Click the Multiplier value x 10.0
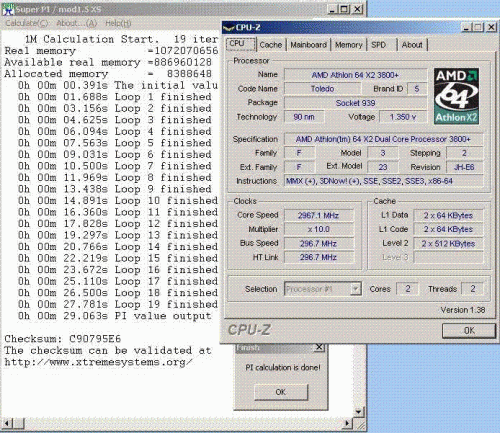Viewport: 500px width, 433px height. [319, 229]
